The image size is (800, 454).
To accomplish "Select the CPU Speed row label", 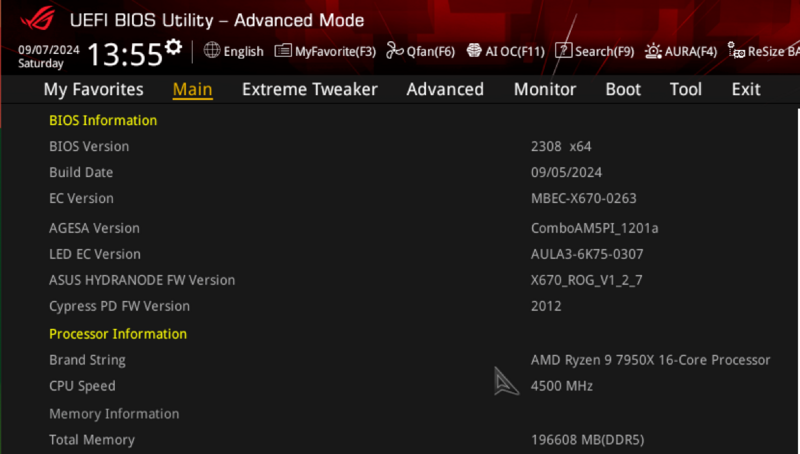I will (82, 386).
